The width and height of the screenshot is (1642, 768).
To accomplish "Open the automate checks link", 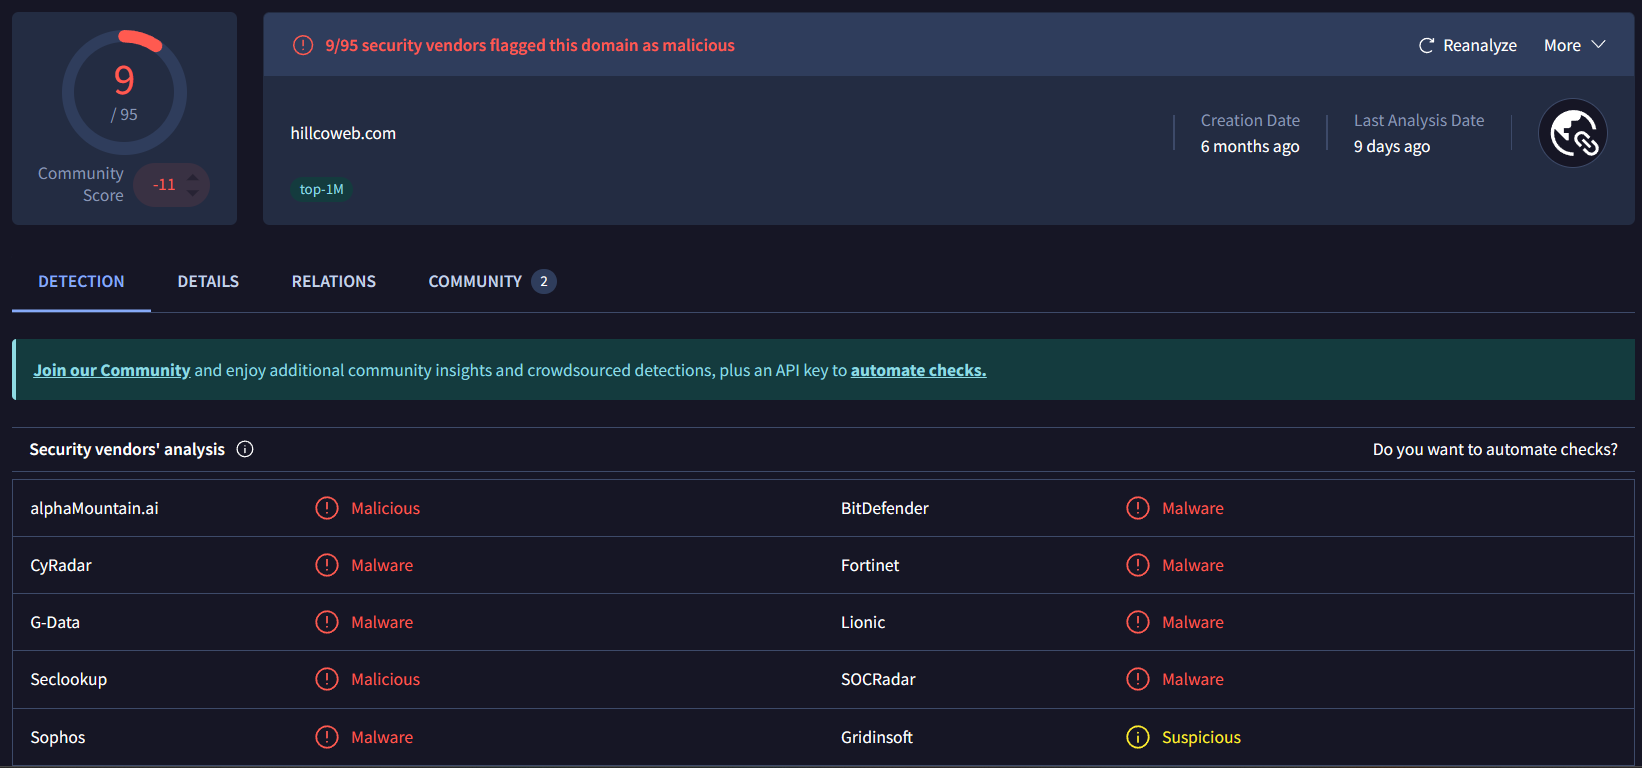I will (918, 370).
